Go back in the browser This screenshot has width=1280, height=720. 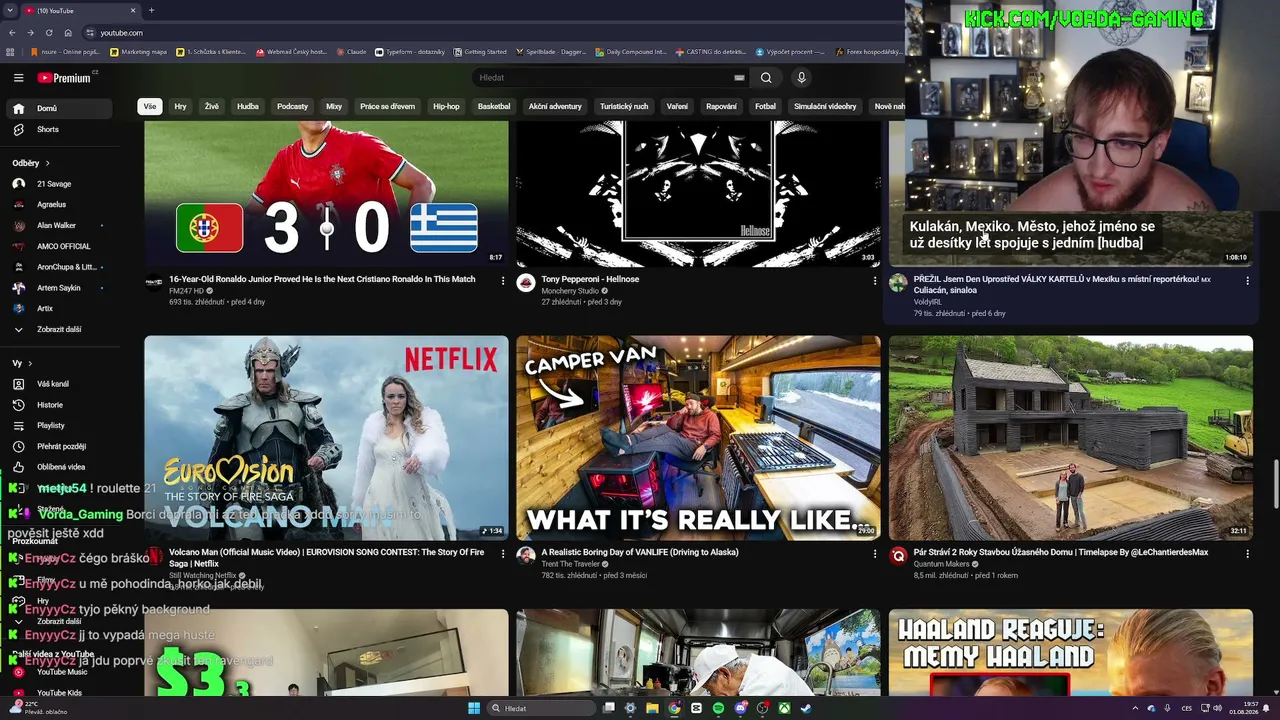pyautogui.click(x=12, y=33)
